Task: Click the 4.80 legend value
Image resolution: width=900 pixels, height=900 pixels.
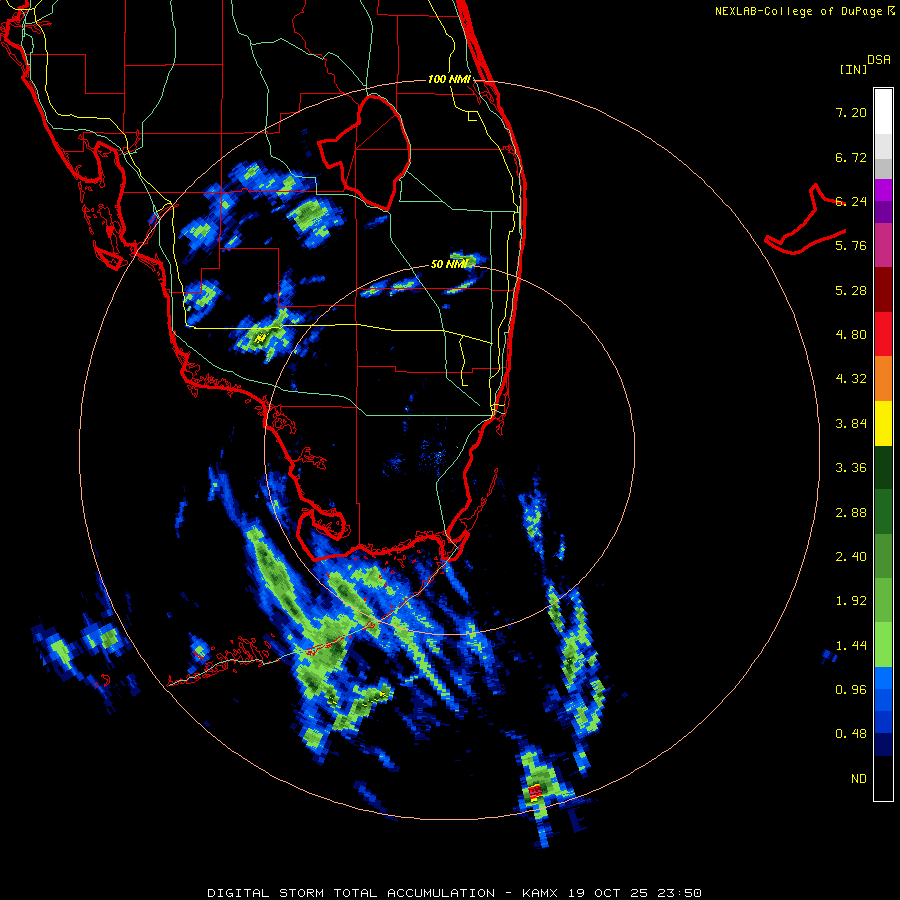Action: [851, 335]
